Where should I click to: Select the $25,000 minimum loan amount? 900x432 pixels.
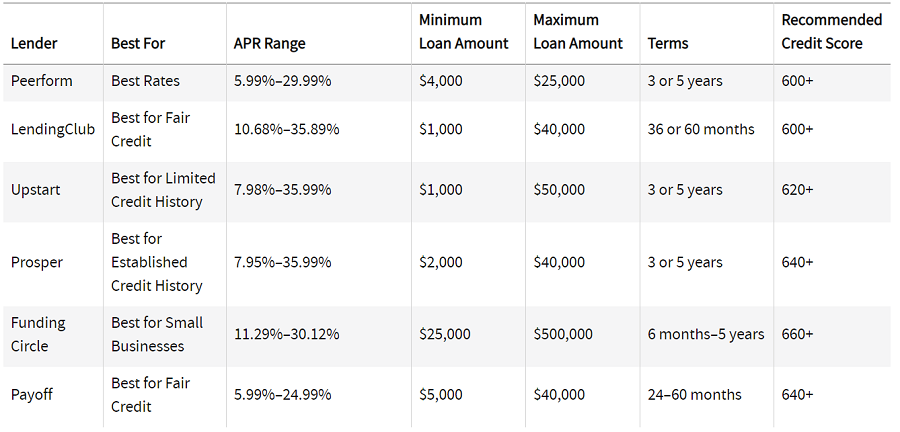[445, 334]
